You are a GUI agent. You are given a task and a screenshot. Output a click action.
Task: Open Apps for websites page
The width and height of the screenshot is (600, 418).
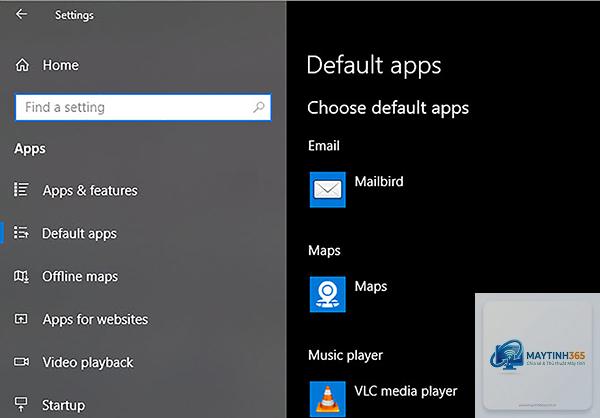pyautogui.click(x=95, y=319)
